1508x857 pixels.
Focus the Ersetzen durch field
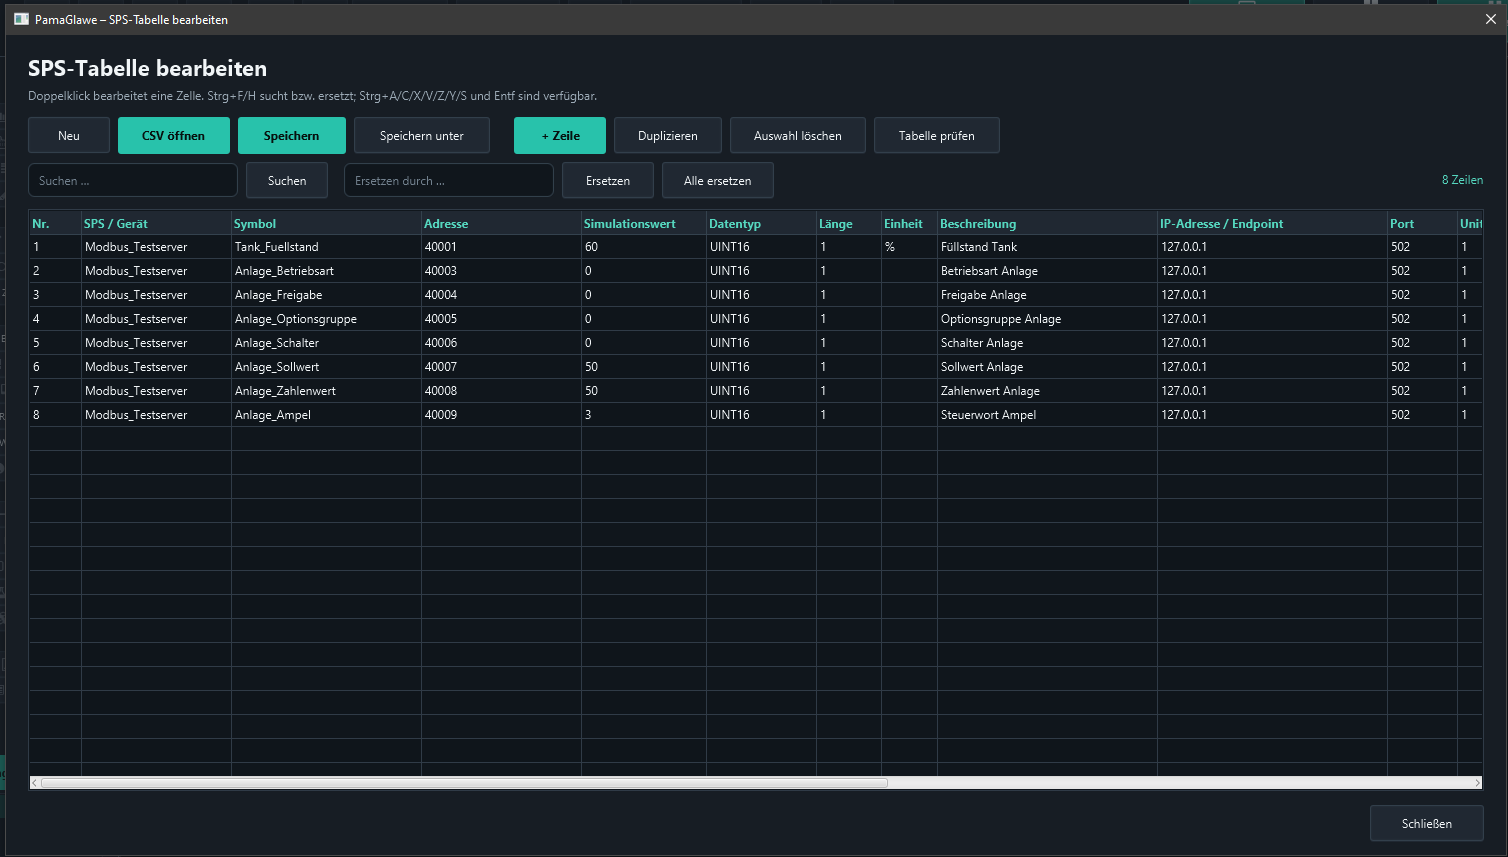click(x=449, y=181)
